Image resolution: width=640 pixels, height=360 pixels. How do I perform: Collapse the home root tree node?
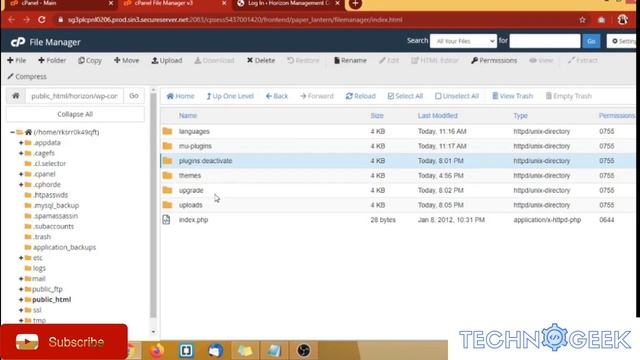pos(12,132)
